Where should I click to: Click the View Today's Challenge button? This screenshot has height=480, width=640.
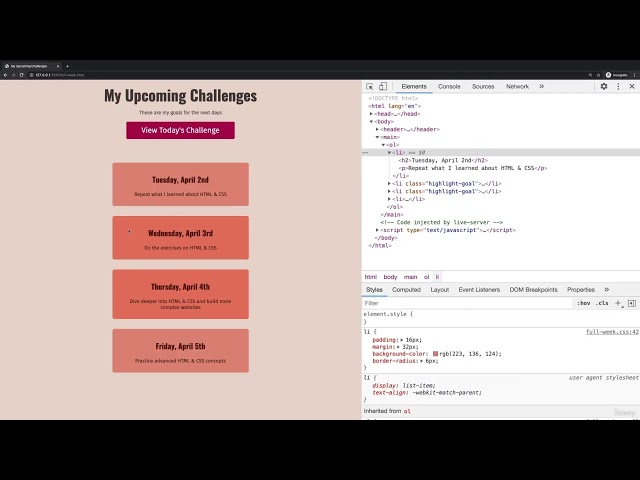[180, 130]
